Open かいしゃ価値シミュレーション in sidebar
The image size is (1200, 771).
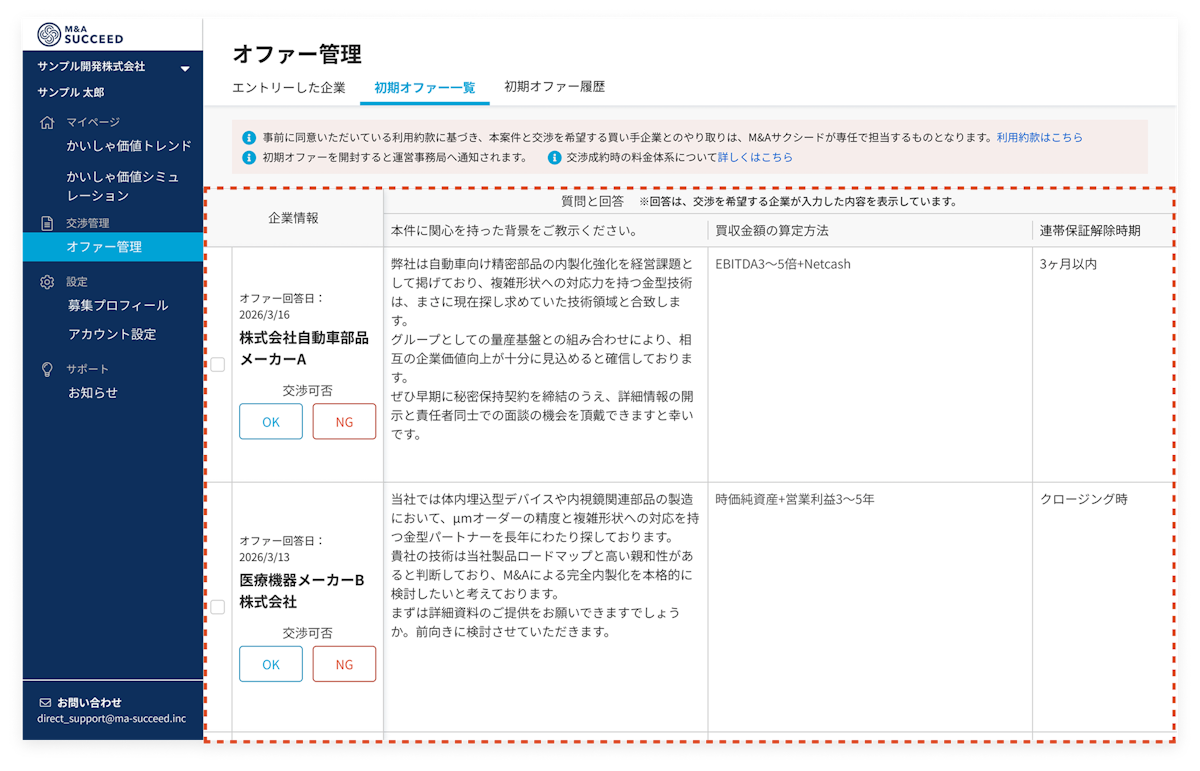pos(123,186)
